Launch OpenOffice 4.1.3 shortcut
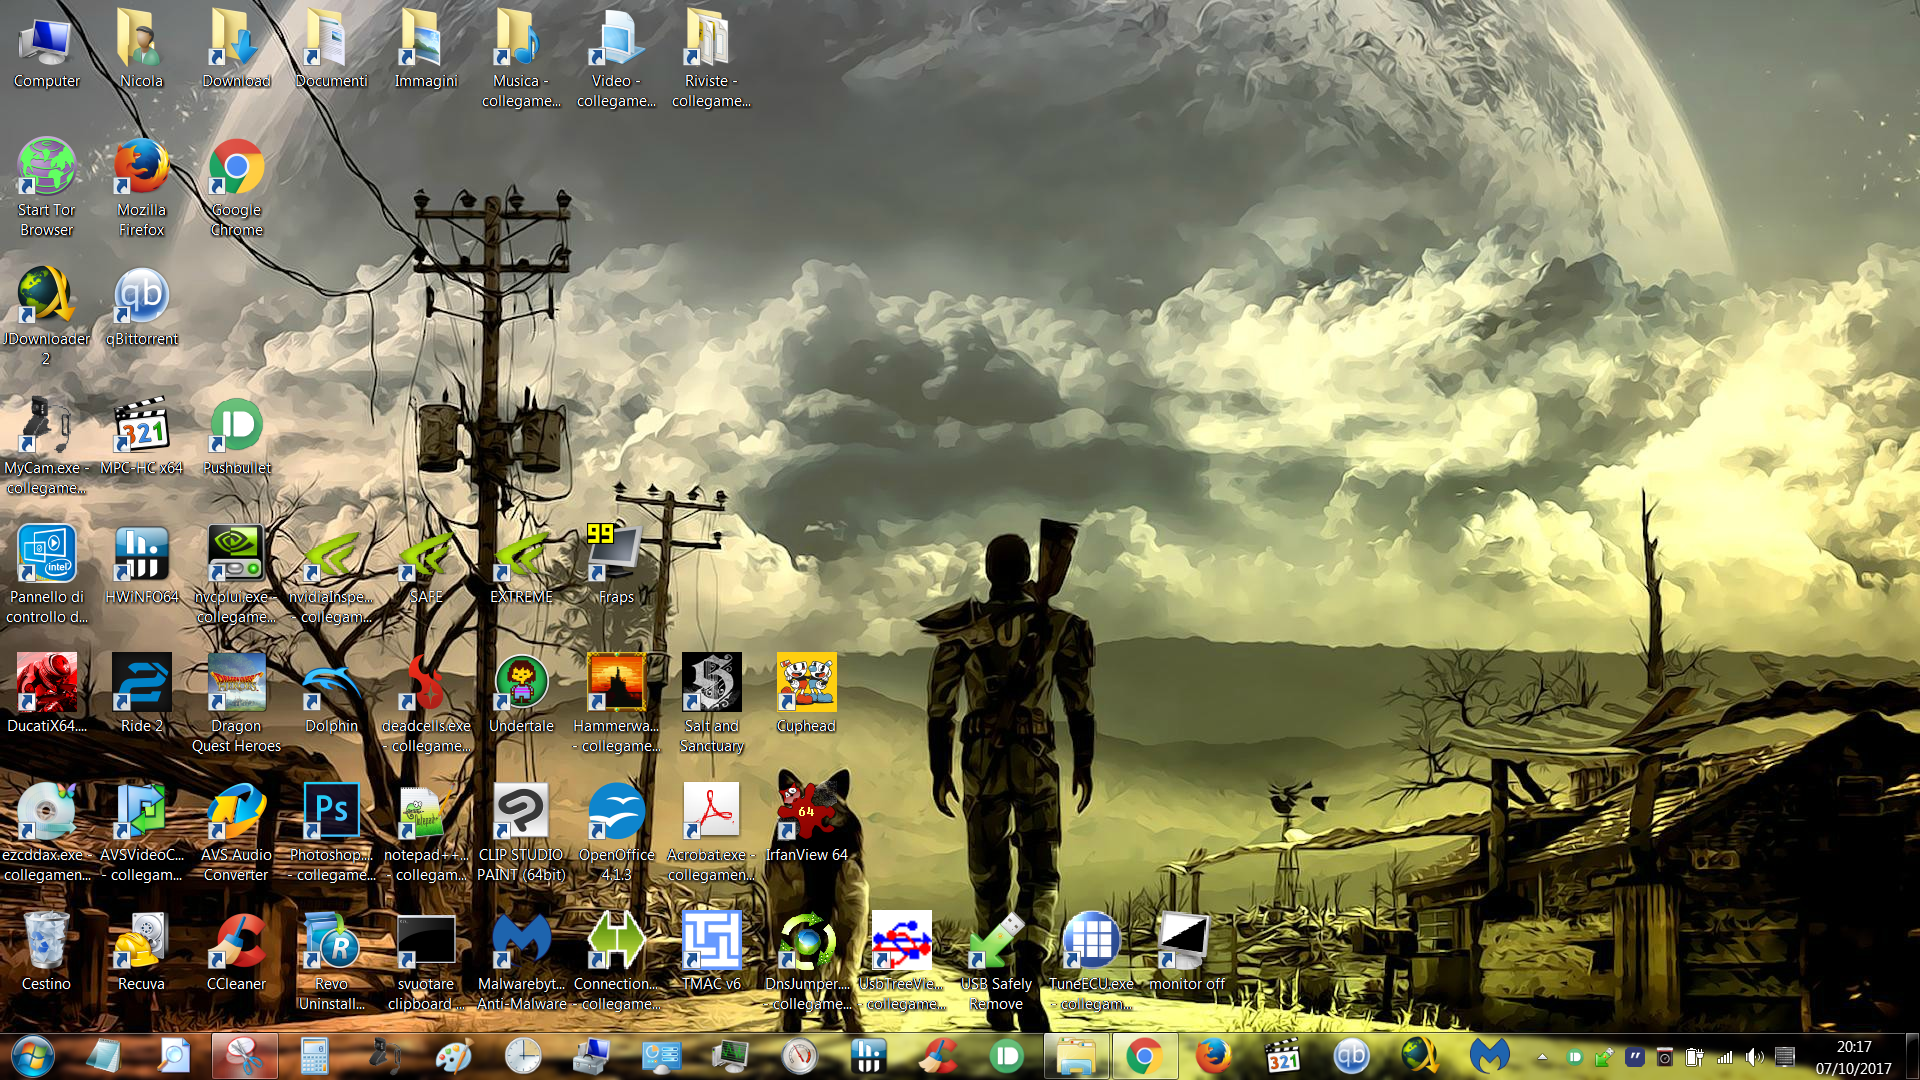The image size is (1920, 1080). [616, 833]
